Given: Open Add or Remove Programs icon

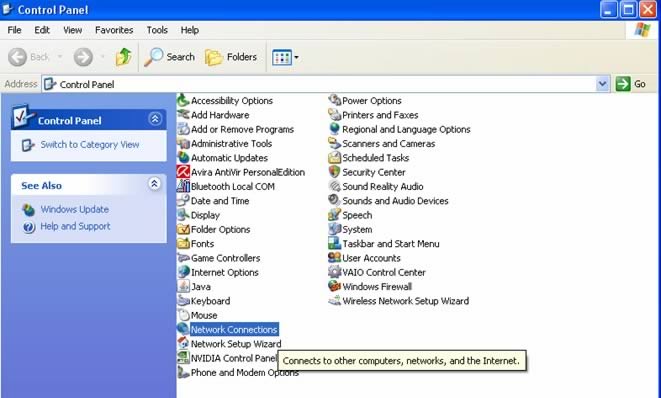Looking at the screenshot, I should 183,129.
